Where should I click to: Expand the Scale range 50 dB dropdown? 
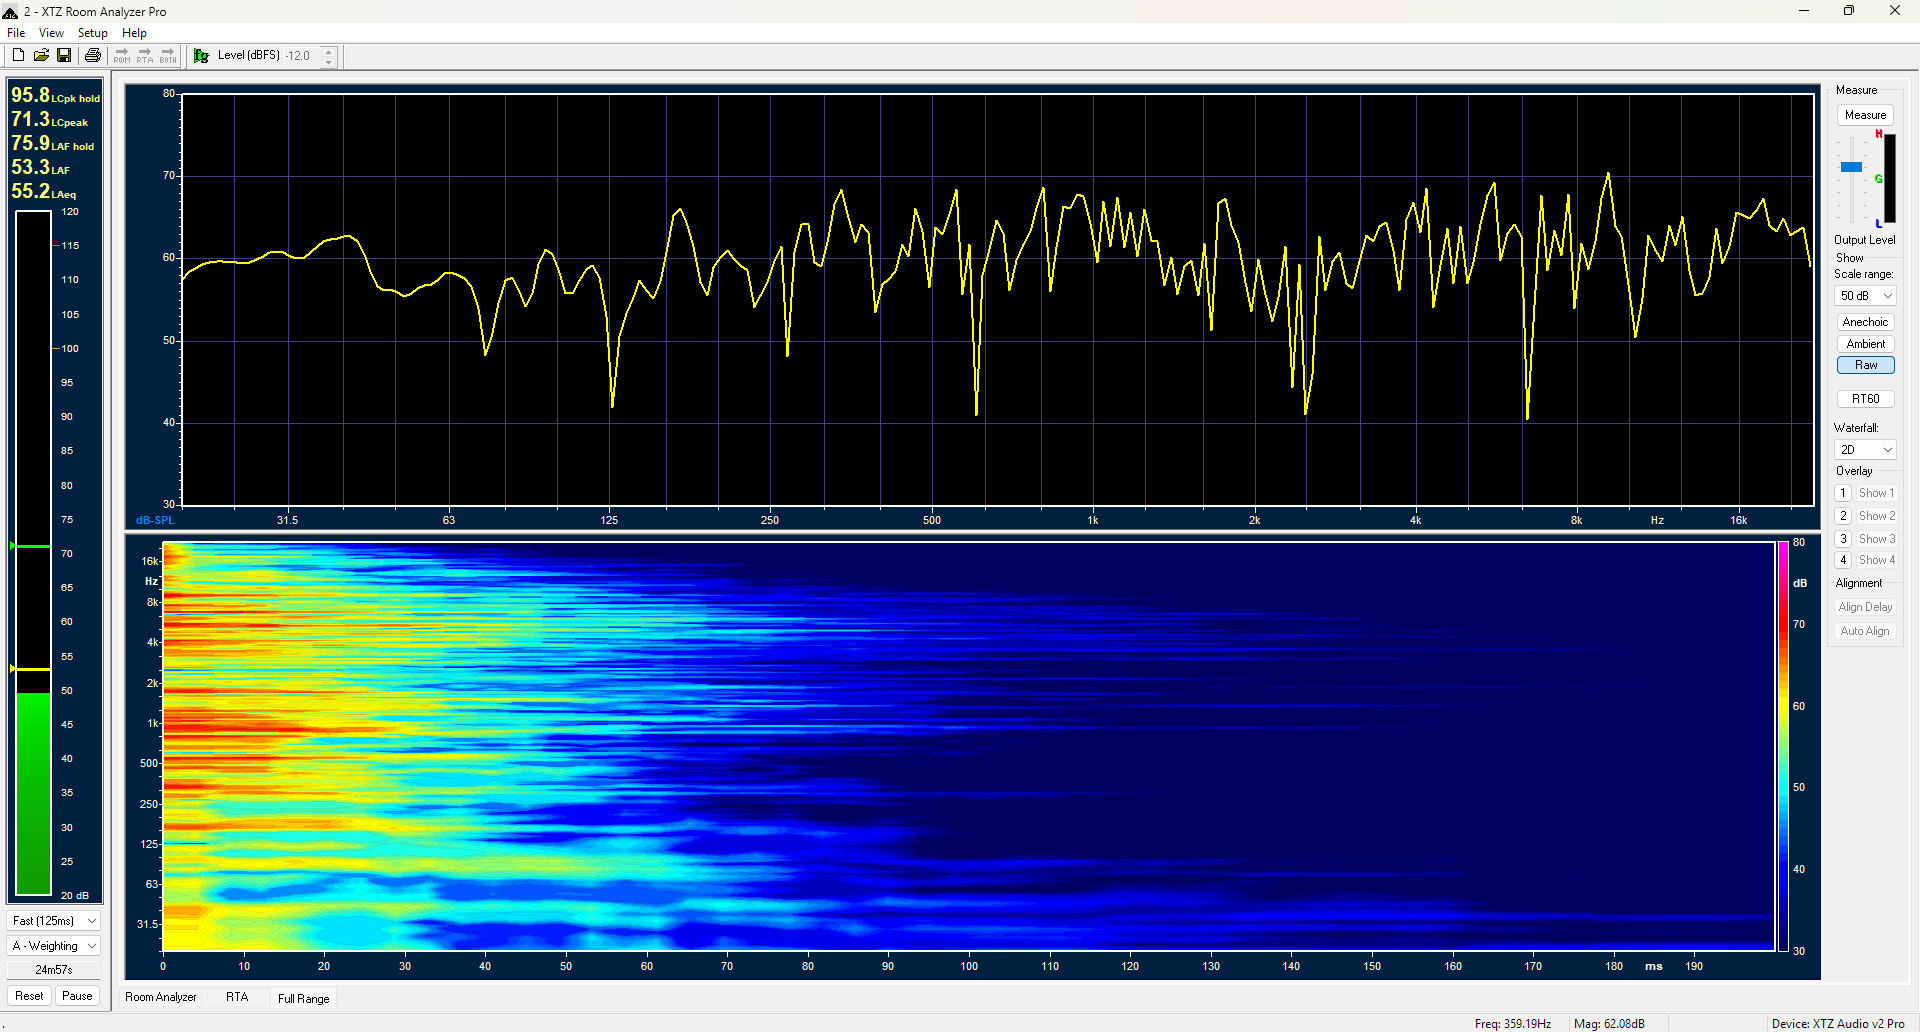pos(1866,296)
